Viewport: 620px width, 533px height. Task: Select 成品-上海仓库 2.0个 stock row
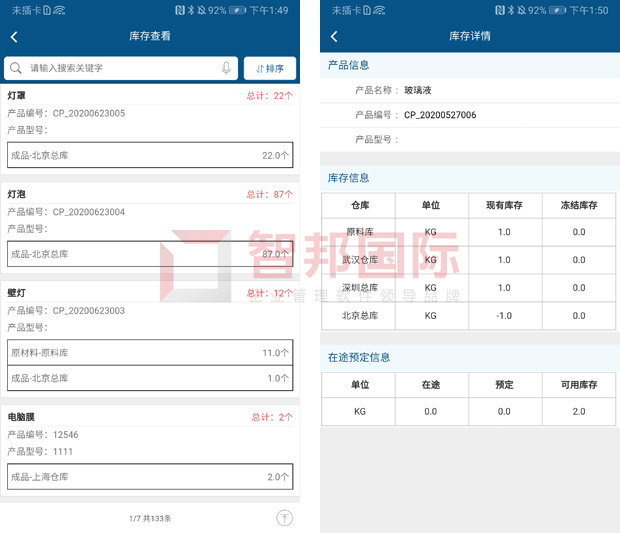pyautogui.click(x=150, y=476)
